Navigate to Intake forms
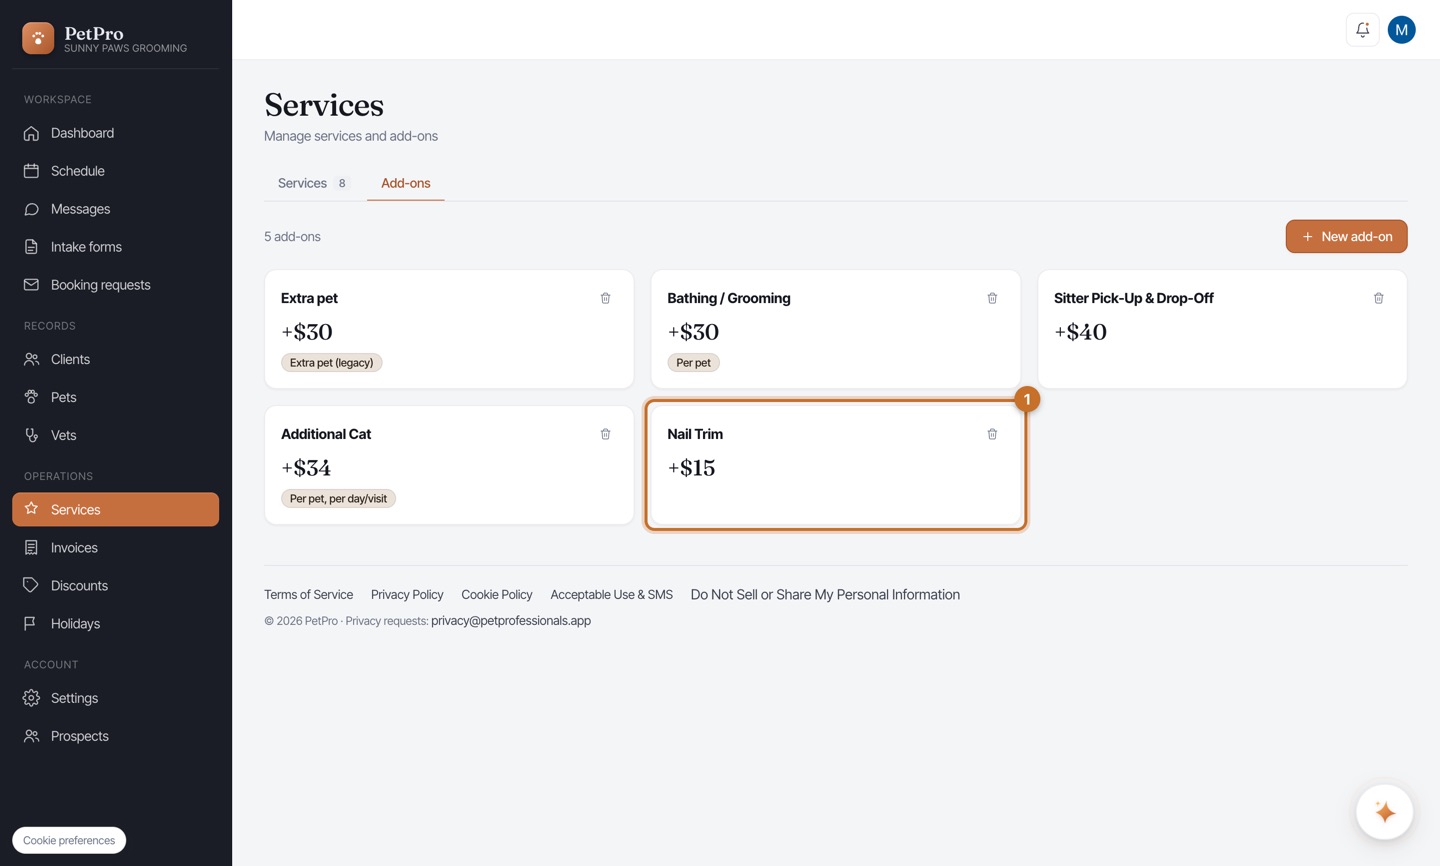The image size is (1440, 866). pyautogui.click(x=115, y=247)
